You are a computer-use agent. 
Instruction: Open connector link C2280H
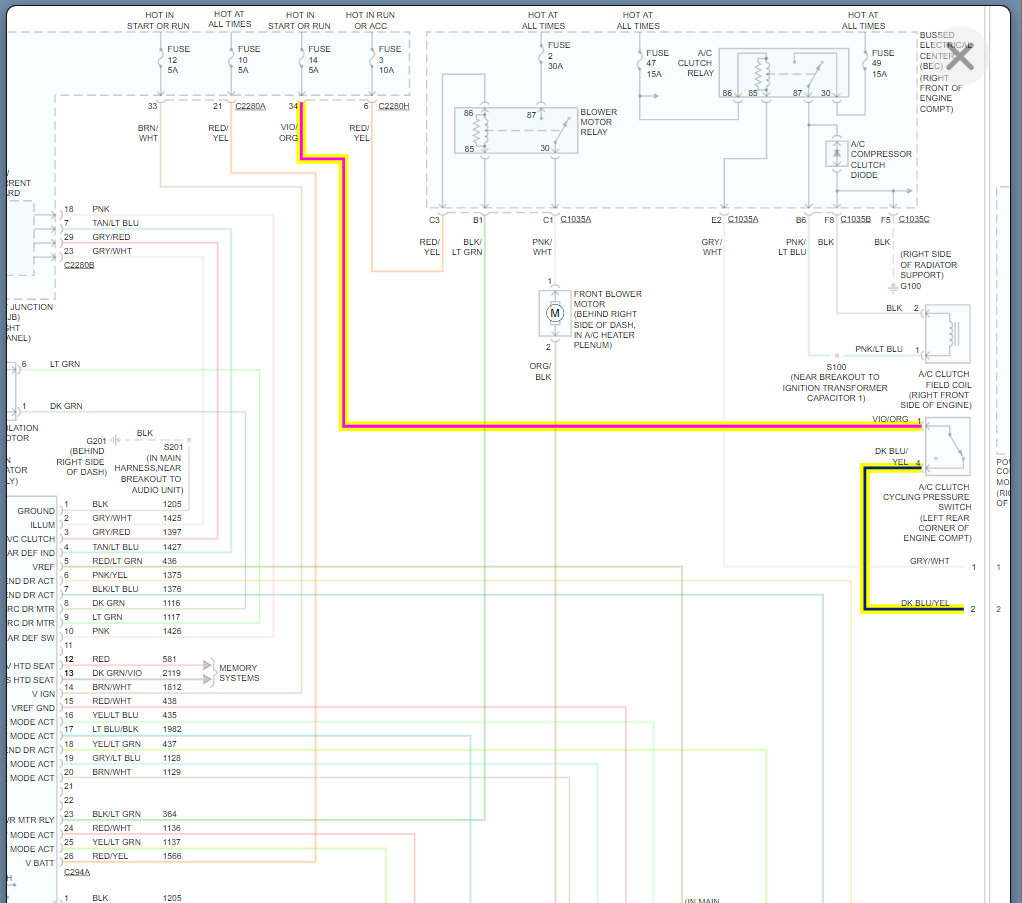pos(394,106)
